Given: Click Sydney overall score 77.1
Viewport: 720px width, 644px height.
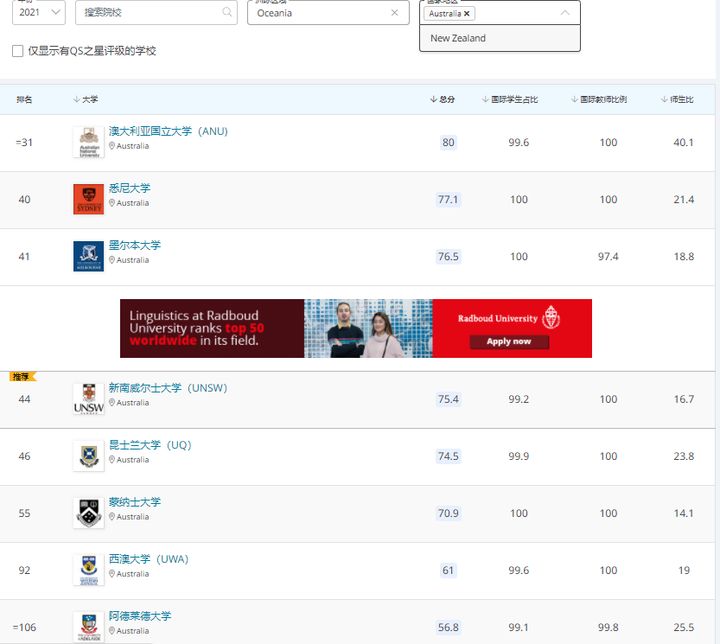Looking at the screenshot, I should [448, 199].
